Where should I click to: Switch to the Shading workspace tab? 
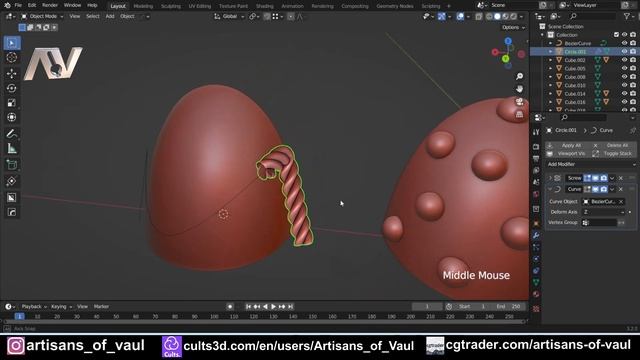pos(264,6)
